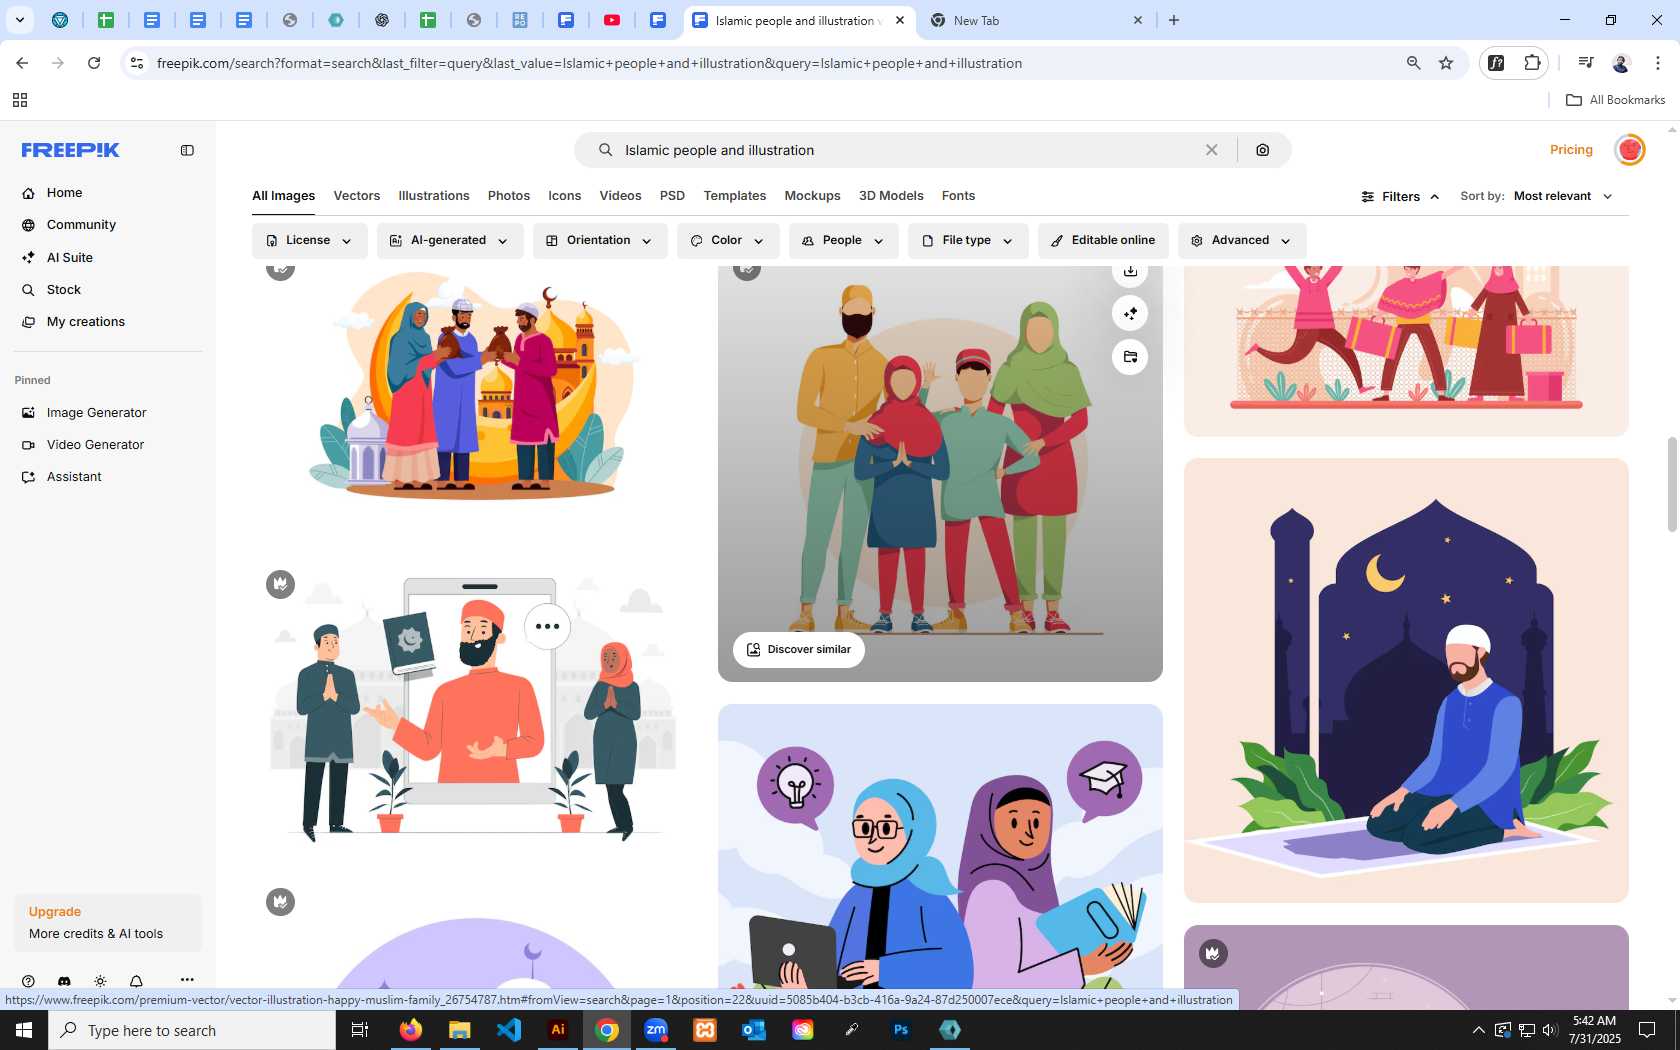
Task: Switch to Vectors tab
Action: click(356, 196)
